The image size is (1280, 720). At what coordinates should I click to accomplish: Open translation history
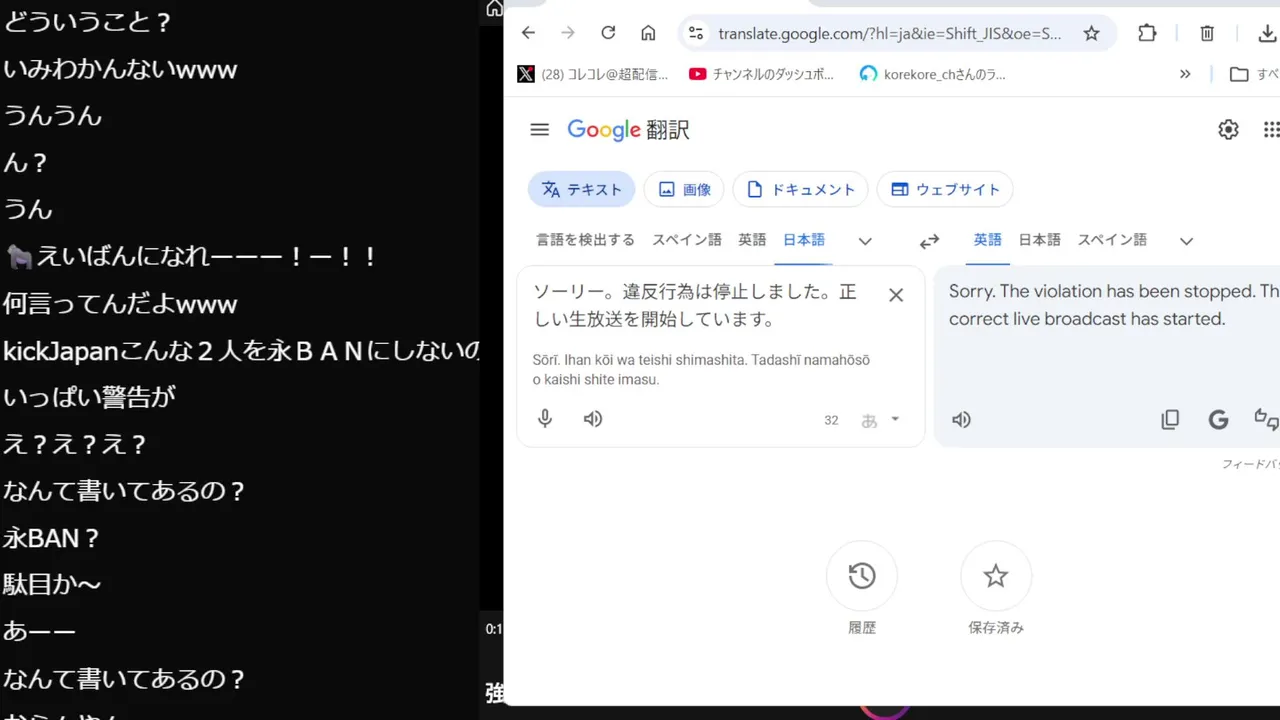862,576
